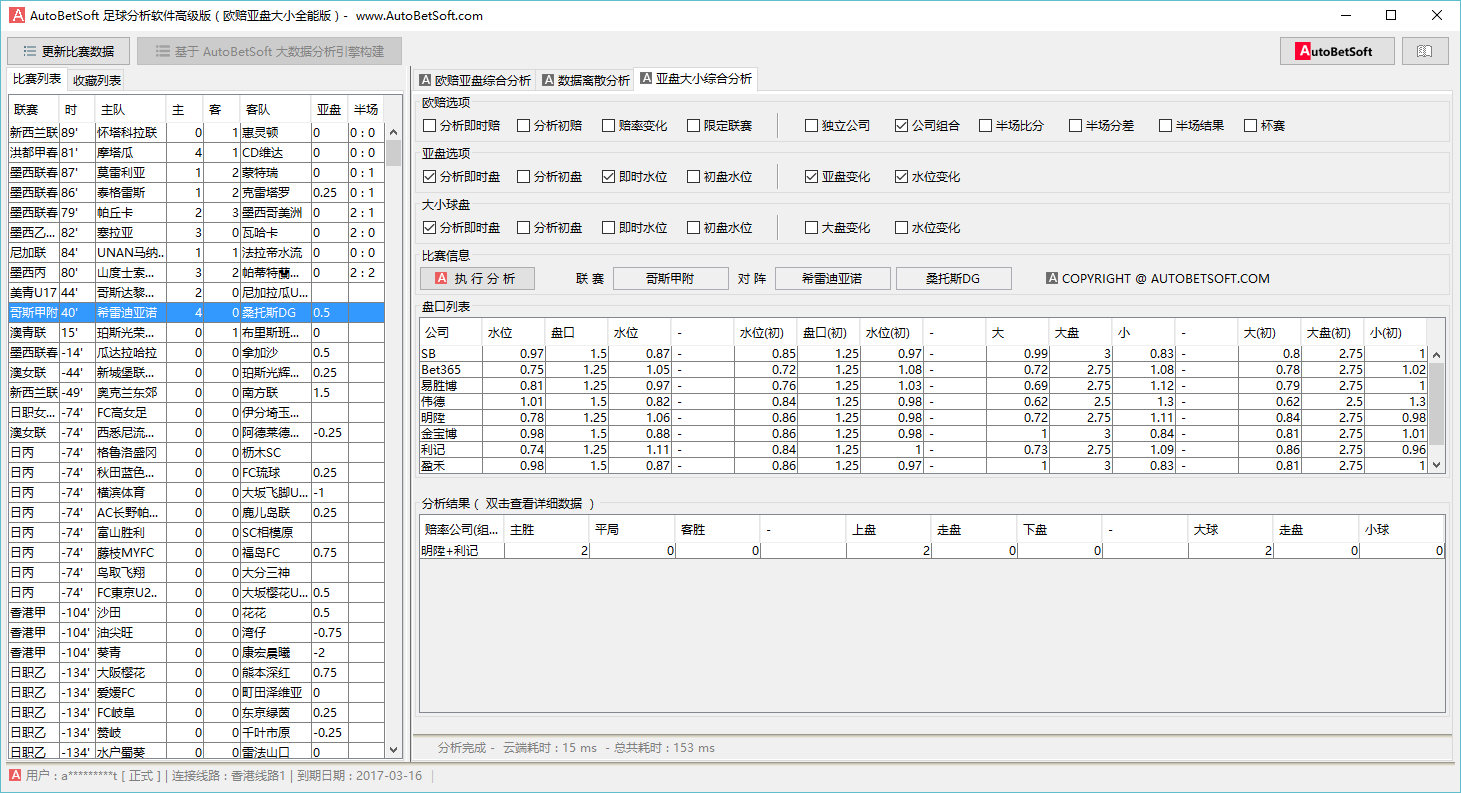The width and height of the screenshot is (1461, 793).
Task: Enable the 杯赛 checkbox
Action: 1265,126
